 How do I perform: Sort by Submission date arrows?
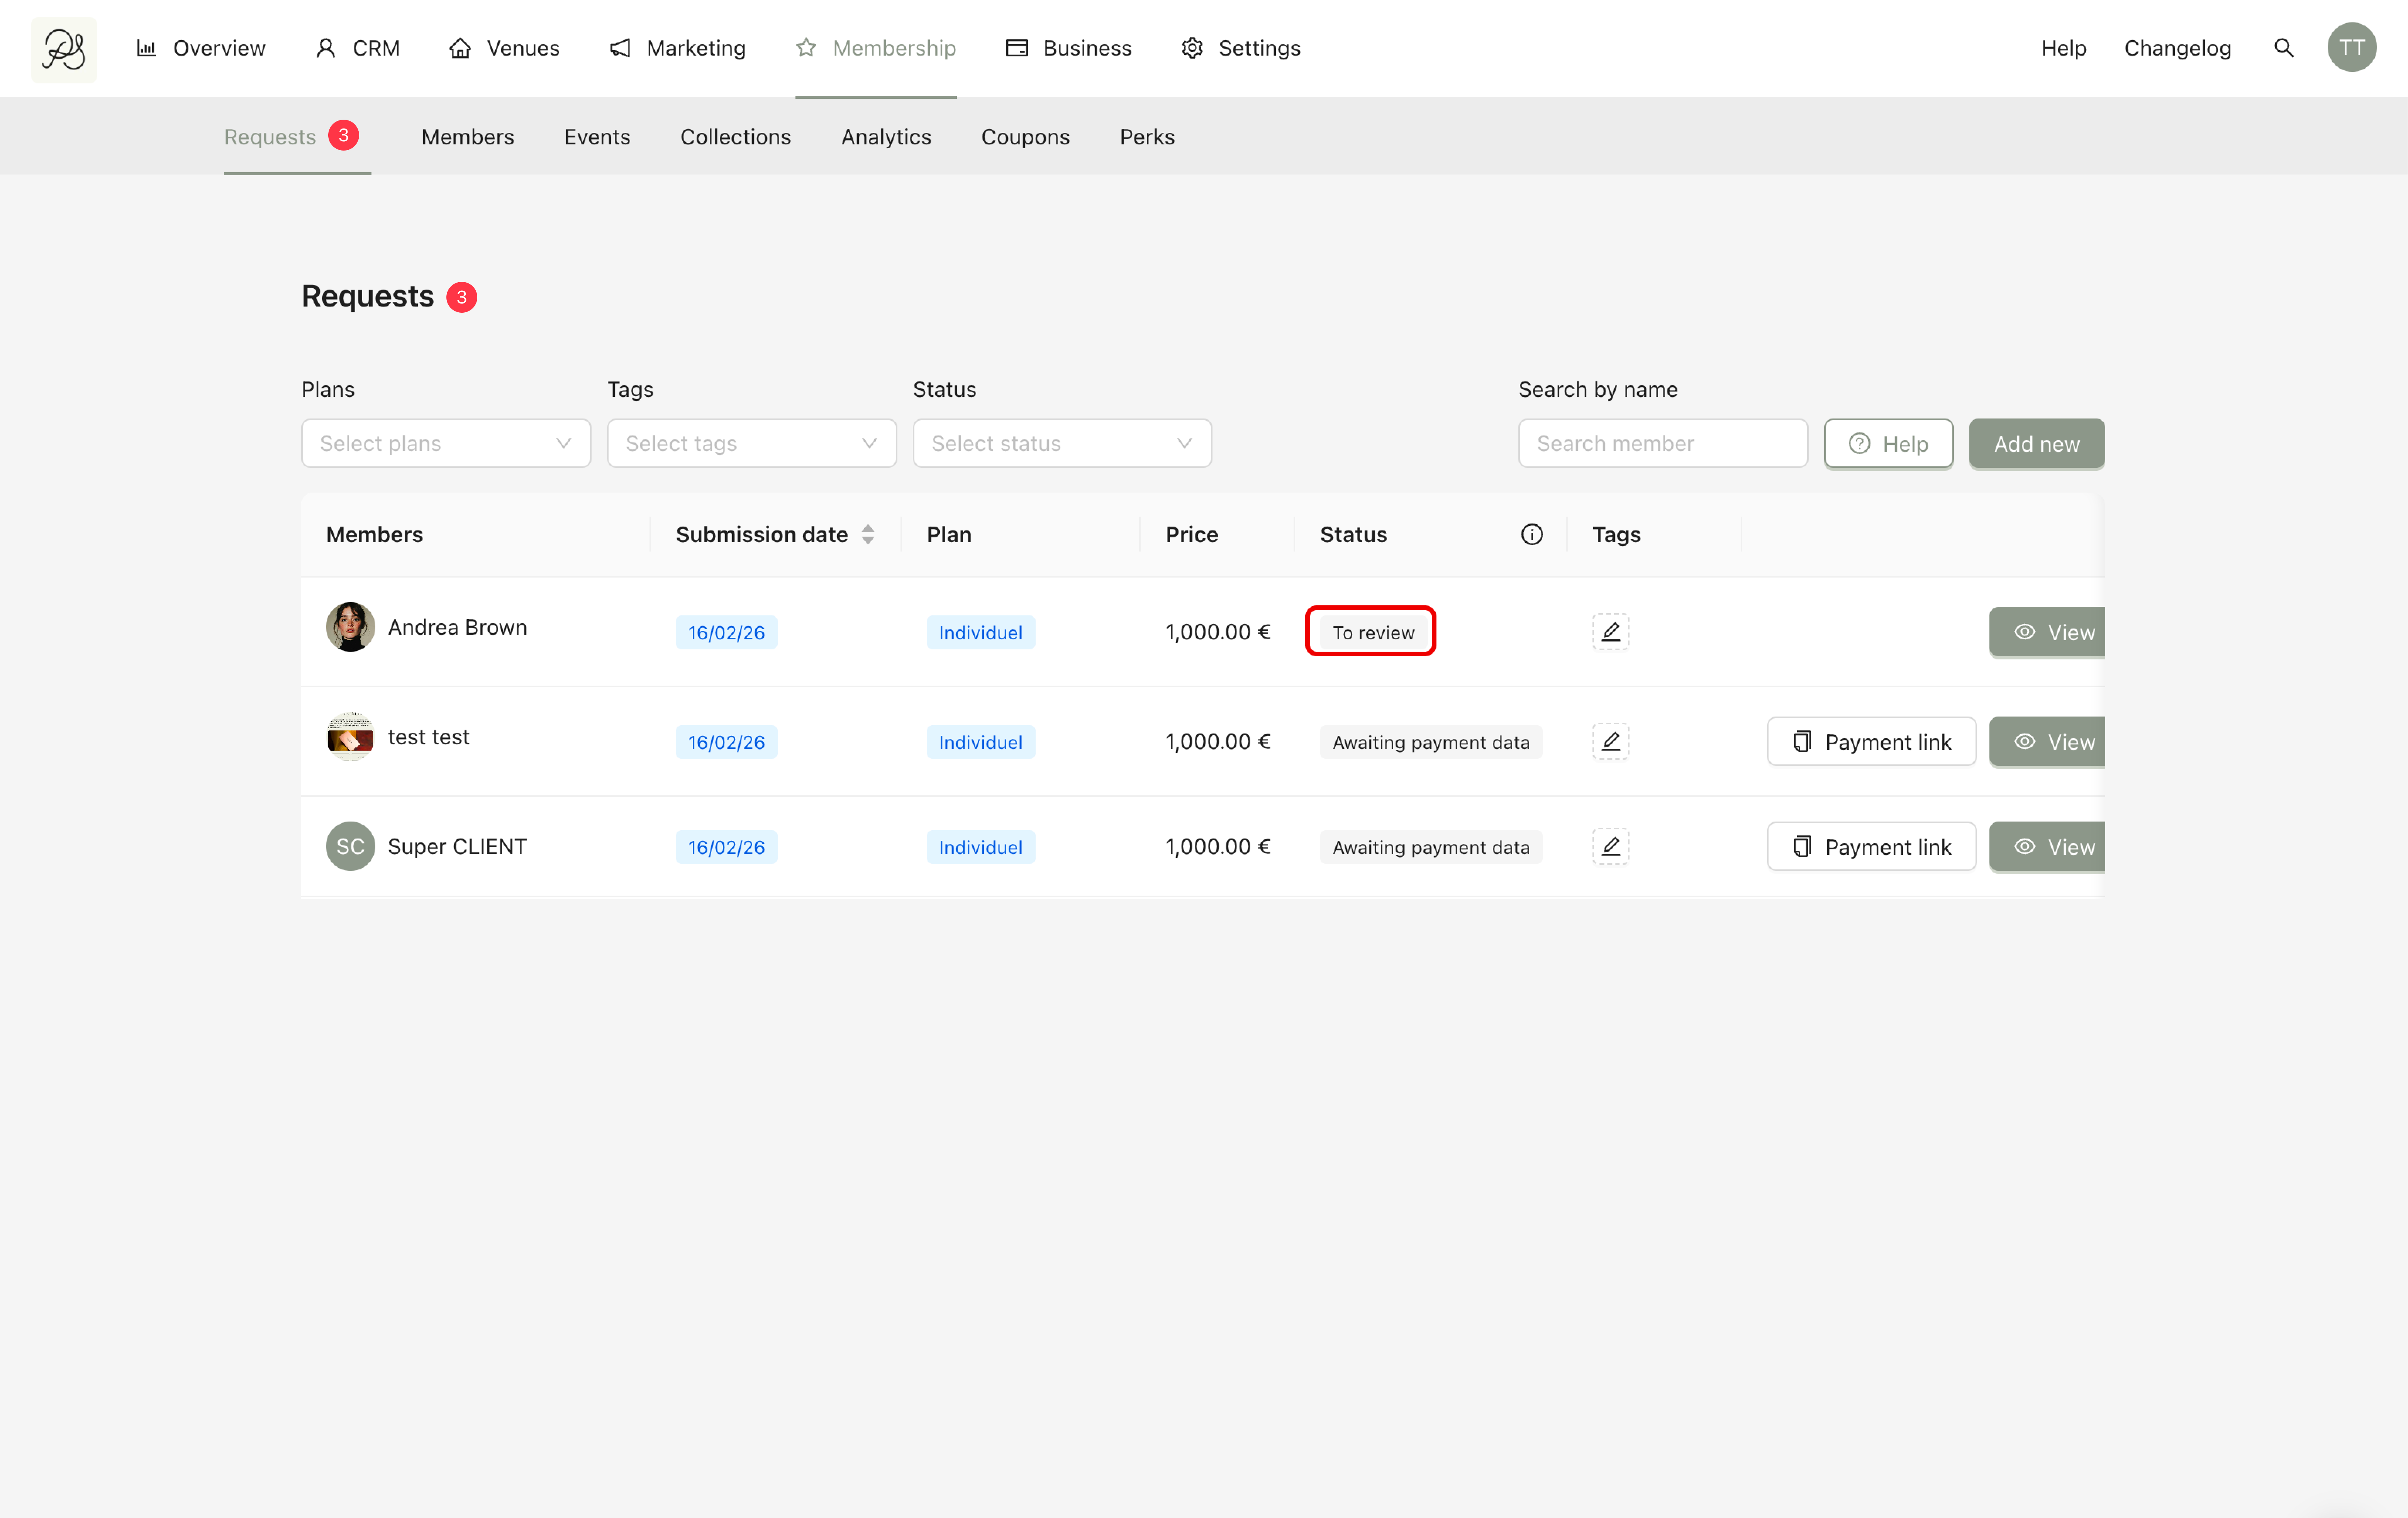click(x=868, y=534)
